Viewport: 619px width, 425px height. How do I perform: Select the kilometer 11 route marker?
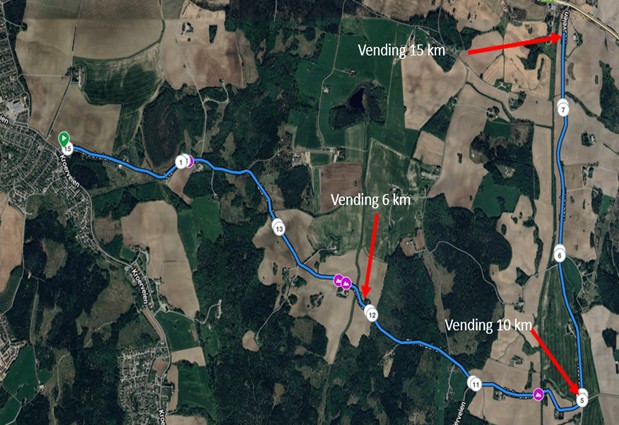pos(476,385)
